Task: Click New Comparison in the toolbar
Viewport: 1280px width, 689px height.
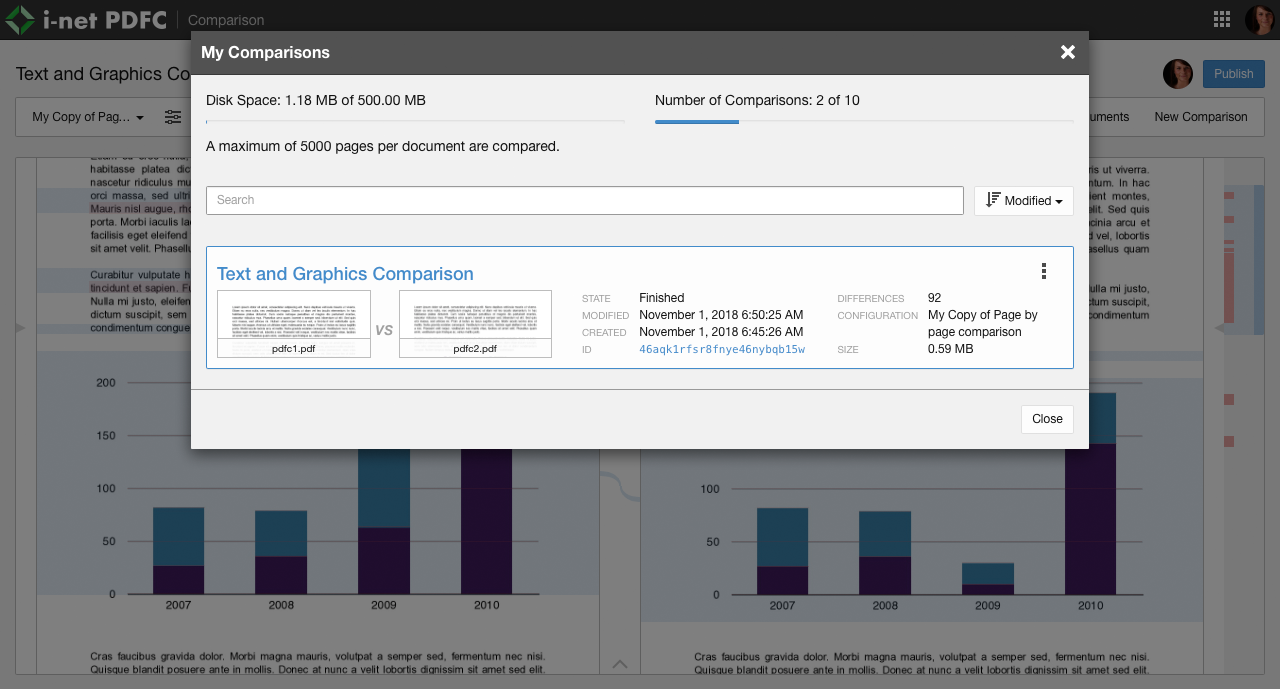Action: click(x=1201, y=117)
